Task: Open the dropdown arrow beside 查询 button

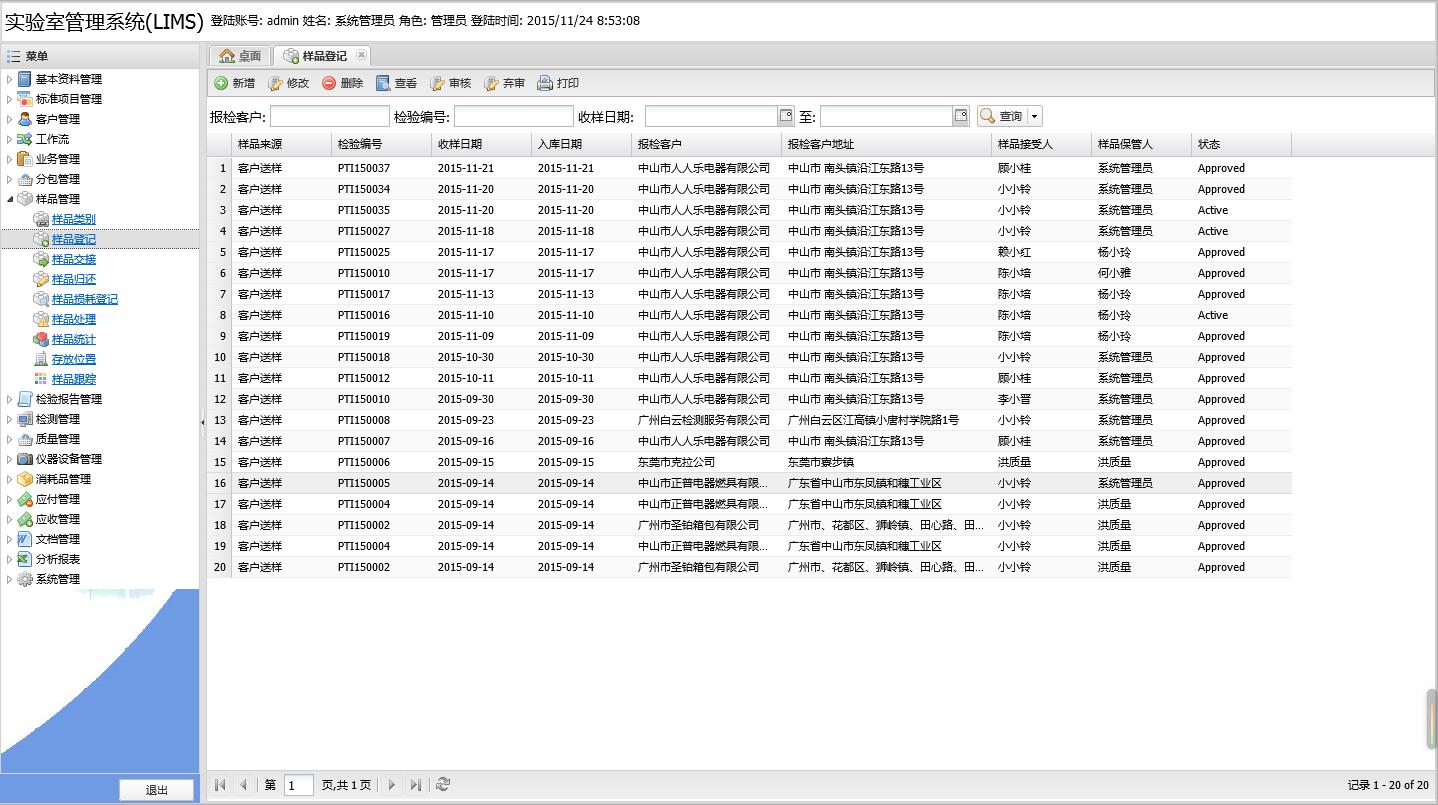Action: click(x=1034, y=117)
